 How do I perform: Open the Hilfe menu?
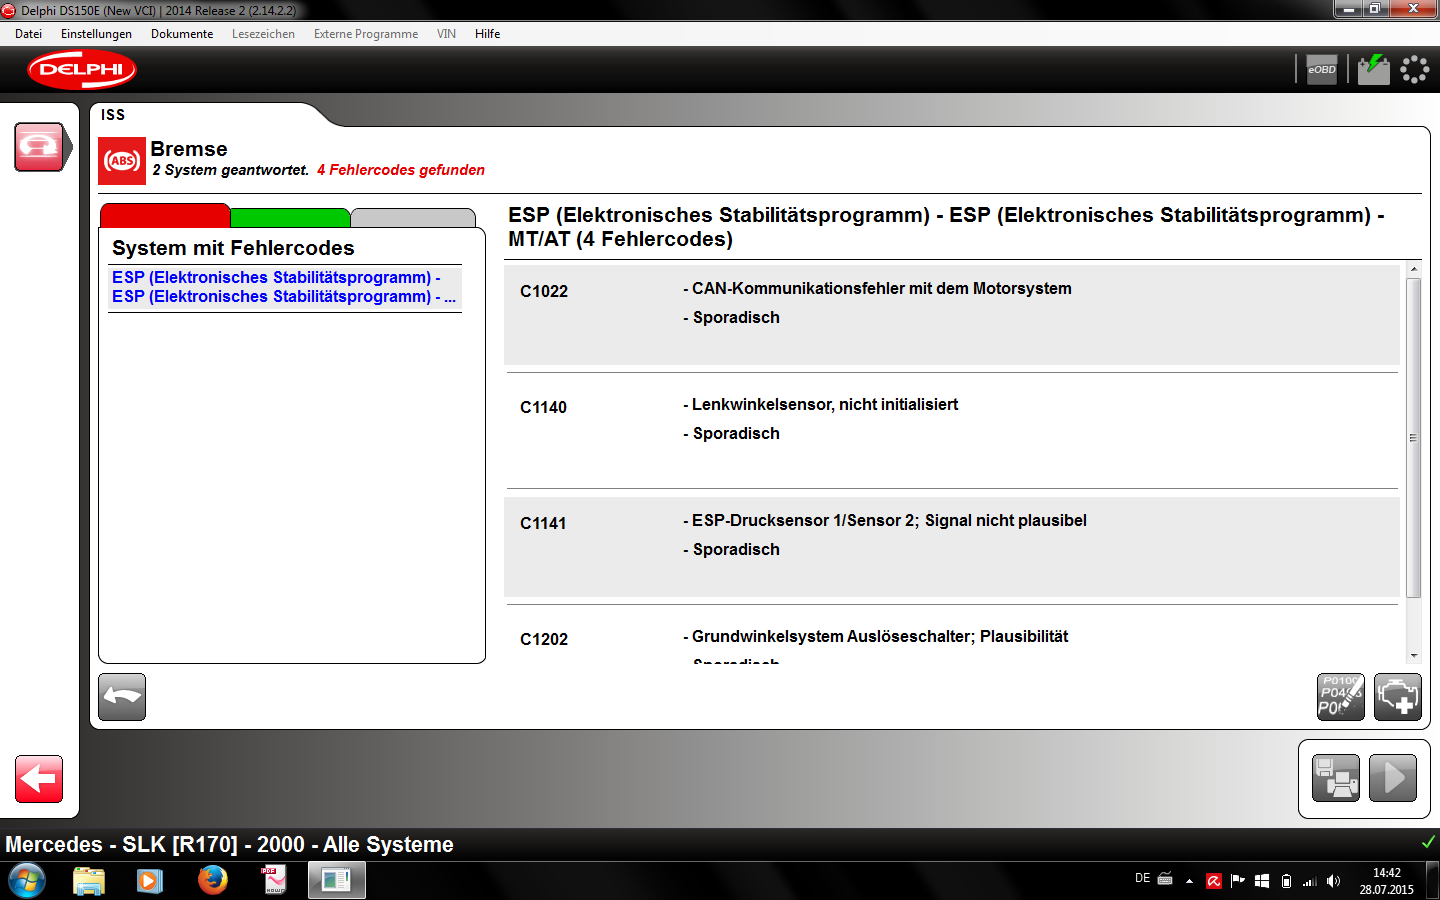487,34
